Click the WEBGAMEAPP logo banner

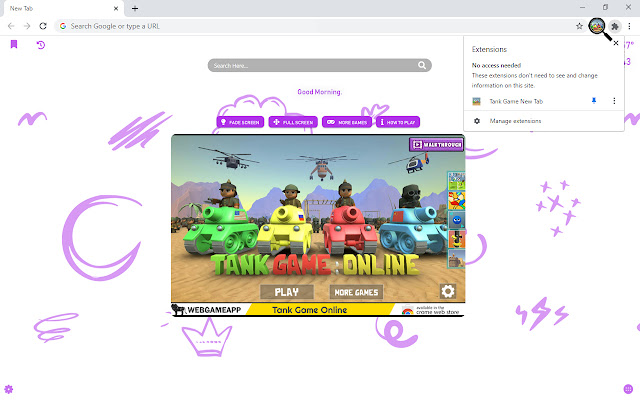pyautogui.click(x=206, y=310)
